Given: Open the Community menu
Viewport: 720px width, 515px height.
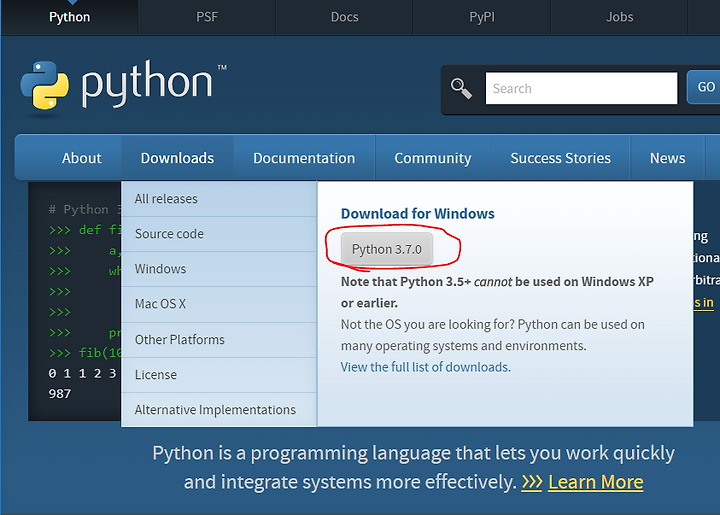Looking at the screenshot, I should (433, 158).
